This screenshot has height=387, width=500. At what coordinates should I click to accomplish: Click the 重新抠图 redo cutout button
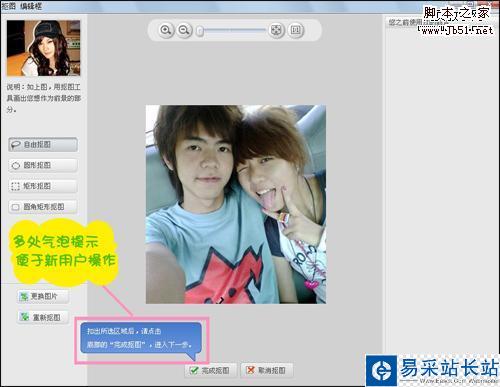tap(43, 317)
